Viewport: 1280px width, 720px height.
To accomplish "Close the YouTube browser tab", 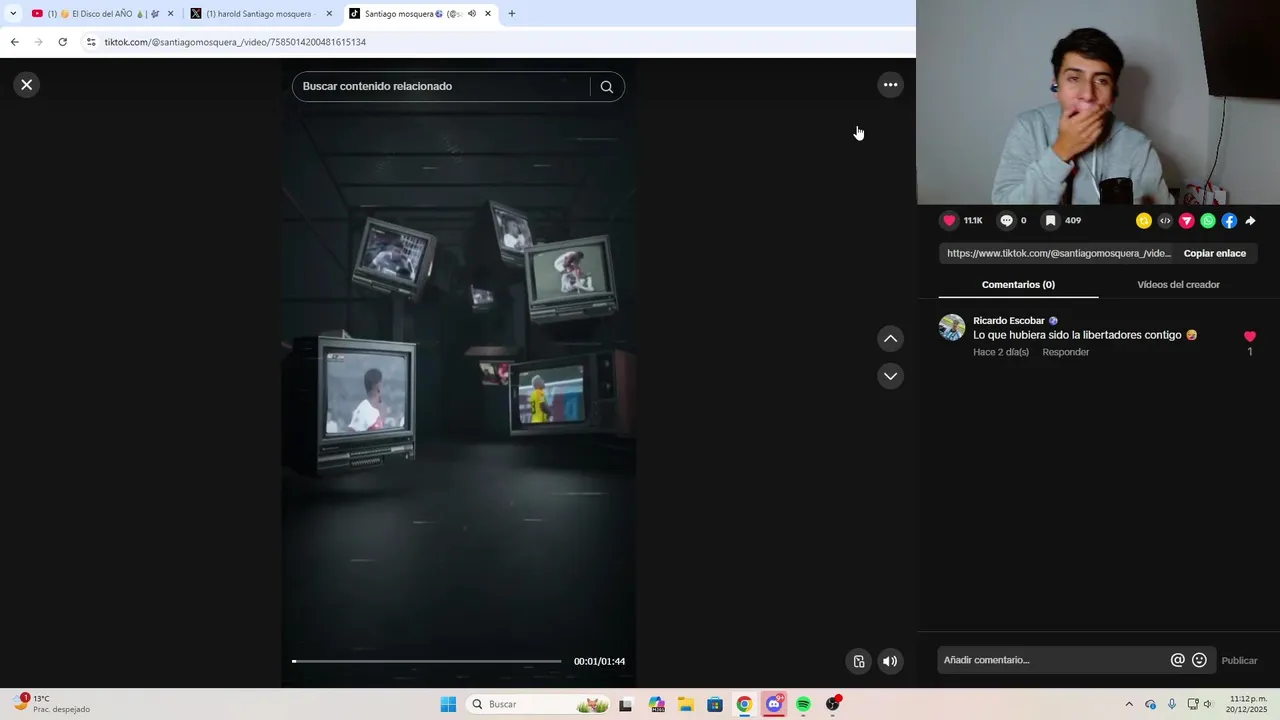I will (x=170, y=14).
